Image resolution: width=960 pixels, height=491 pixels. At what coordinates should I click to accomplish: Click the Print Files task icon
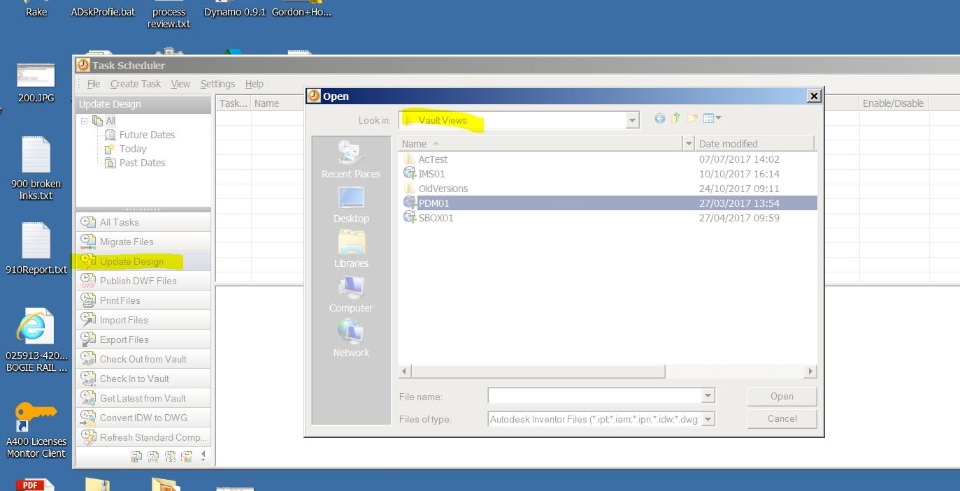(88, 301)
